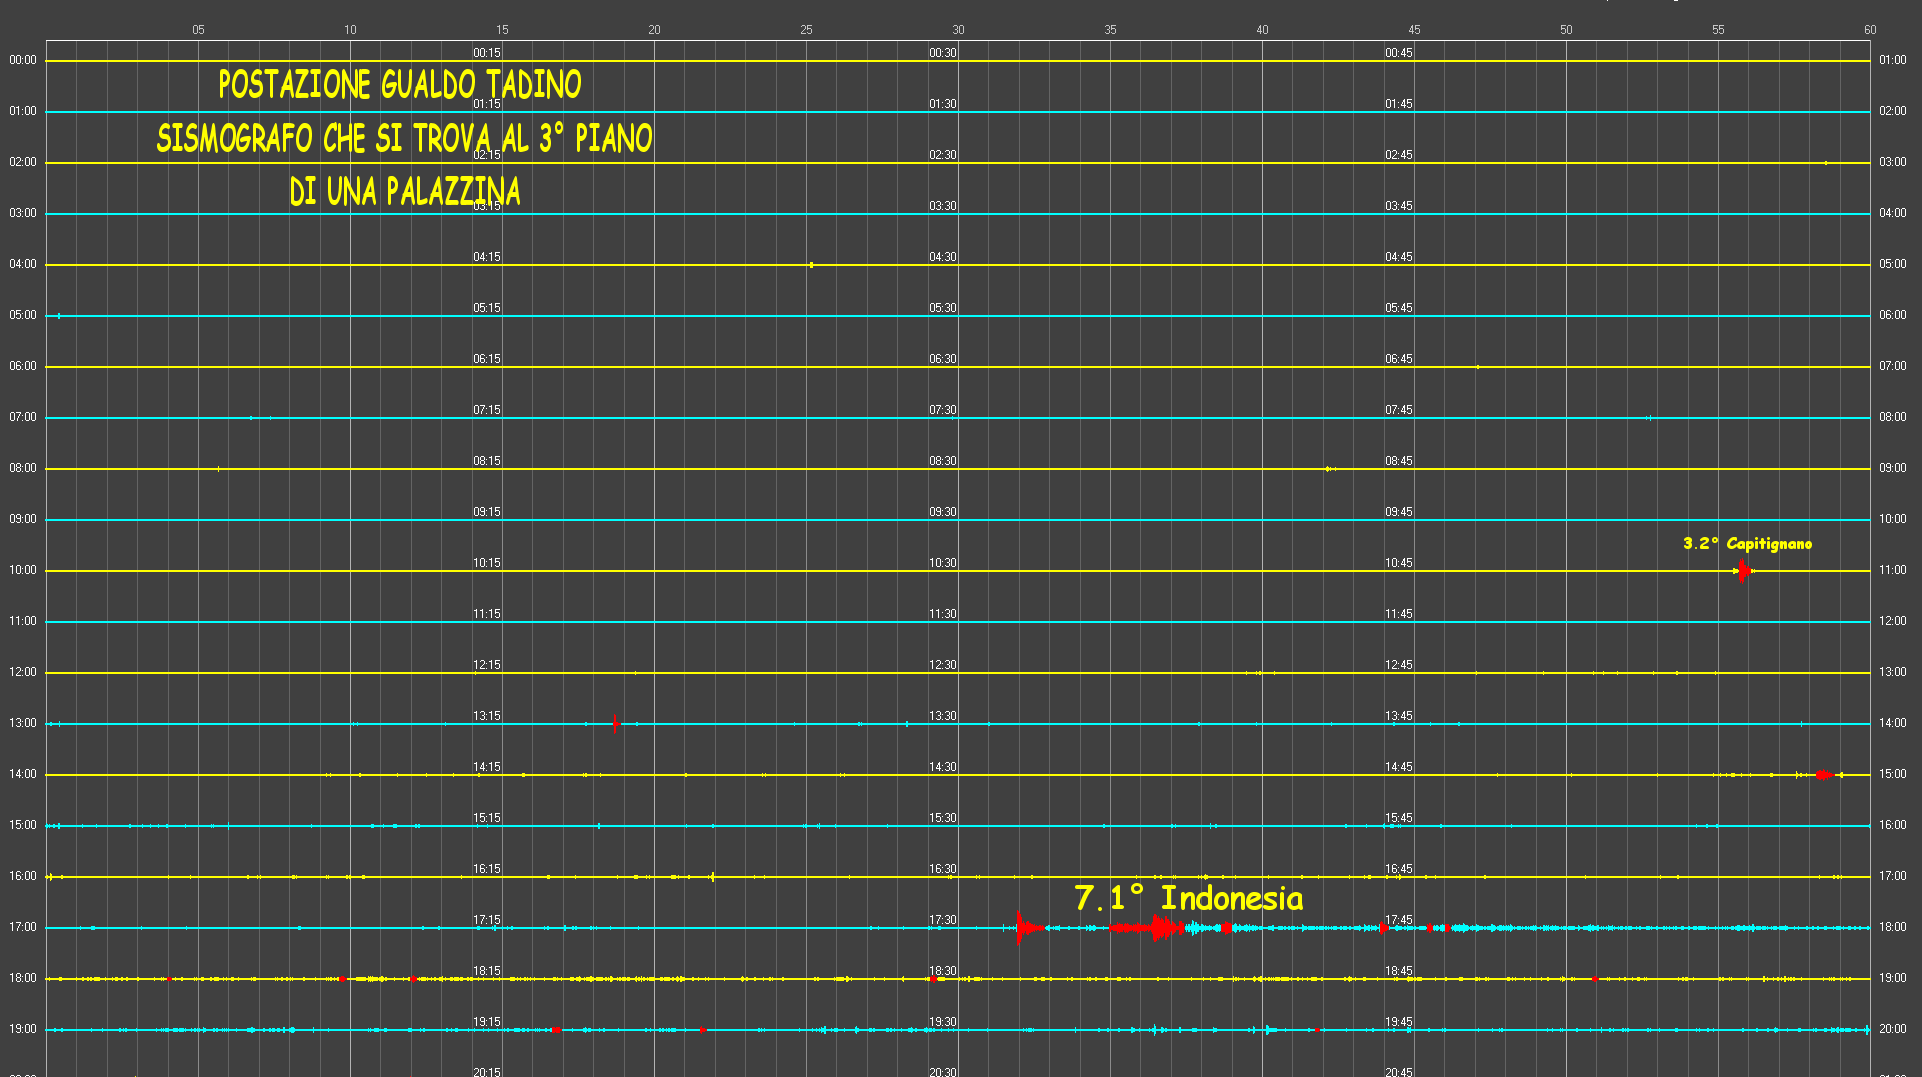The width and height of the screenshot is (1922, 1077).
Task: Click the 00:00 hour label at trace start
Action: 23,60
